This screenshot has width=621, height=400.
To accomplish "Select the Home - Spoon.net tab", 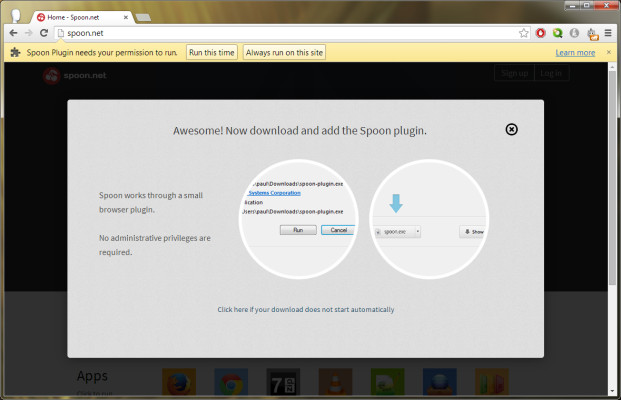I will click(81, 17).
